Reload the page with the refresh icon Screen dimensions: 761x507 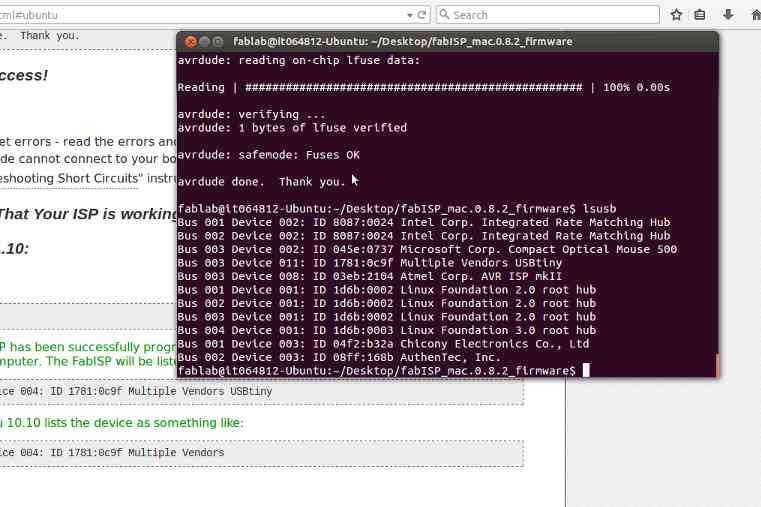[422, 15]
